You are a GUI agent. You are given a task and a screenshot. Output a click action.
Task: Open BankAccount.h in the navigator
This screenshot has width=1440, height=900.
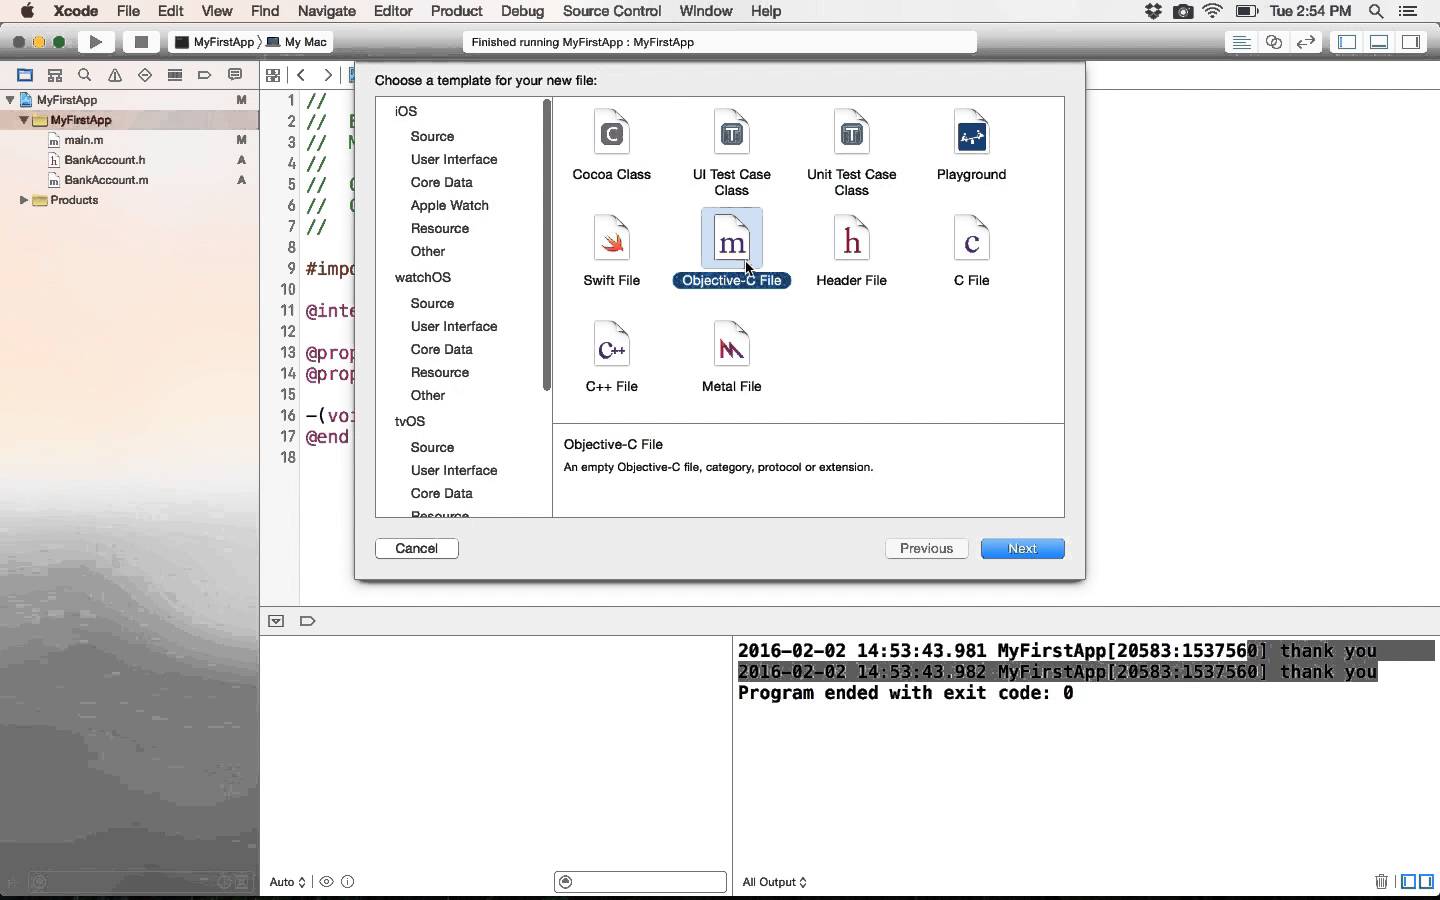[105, 160]
